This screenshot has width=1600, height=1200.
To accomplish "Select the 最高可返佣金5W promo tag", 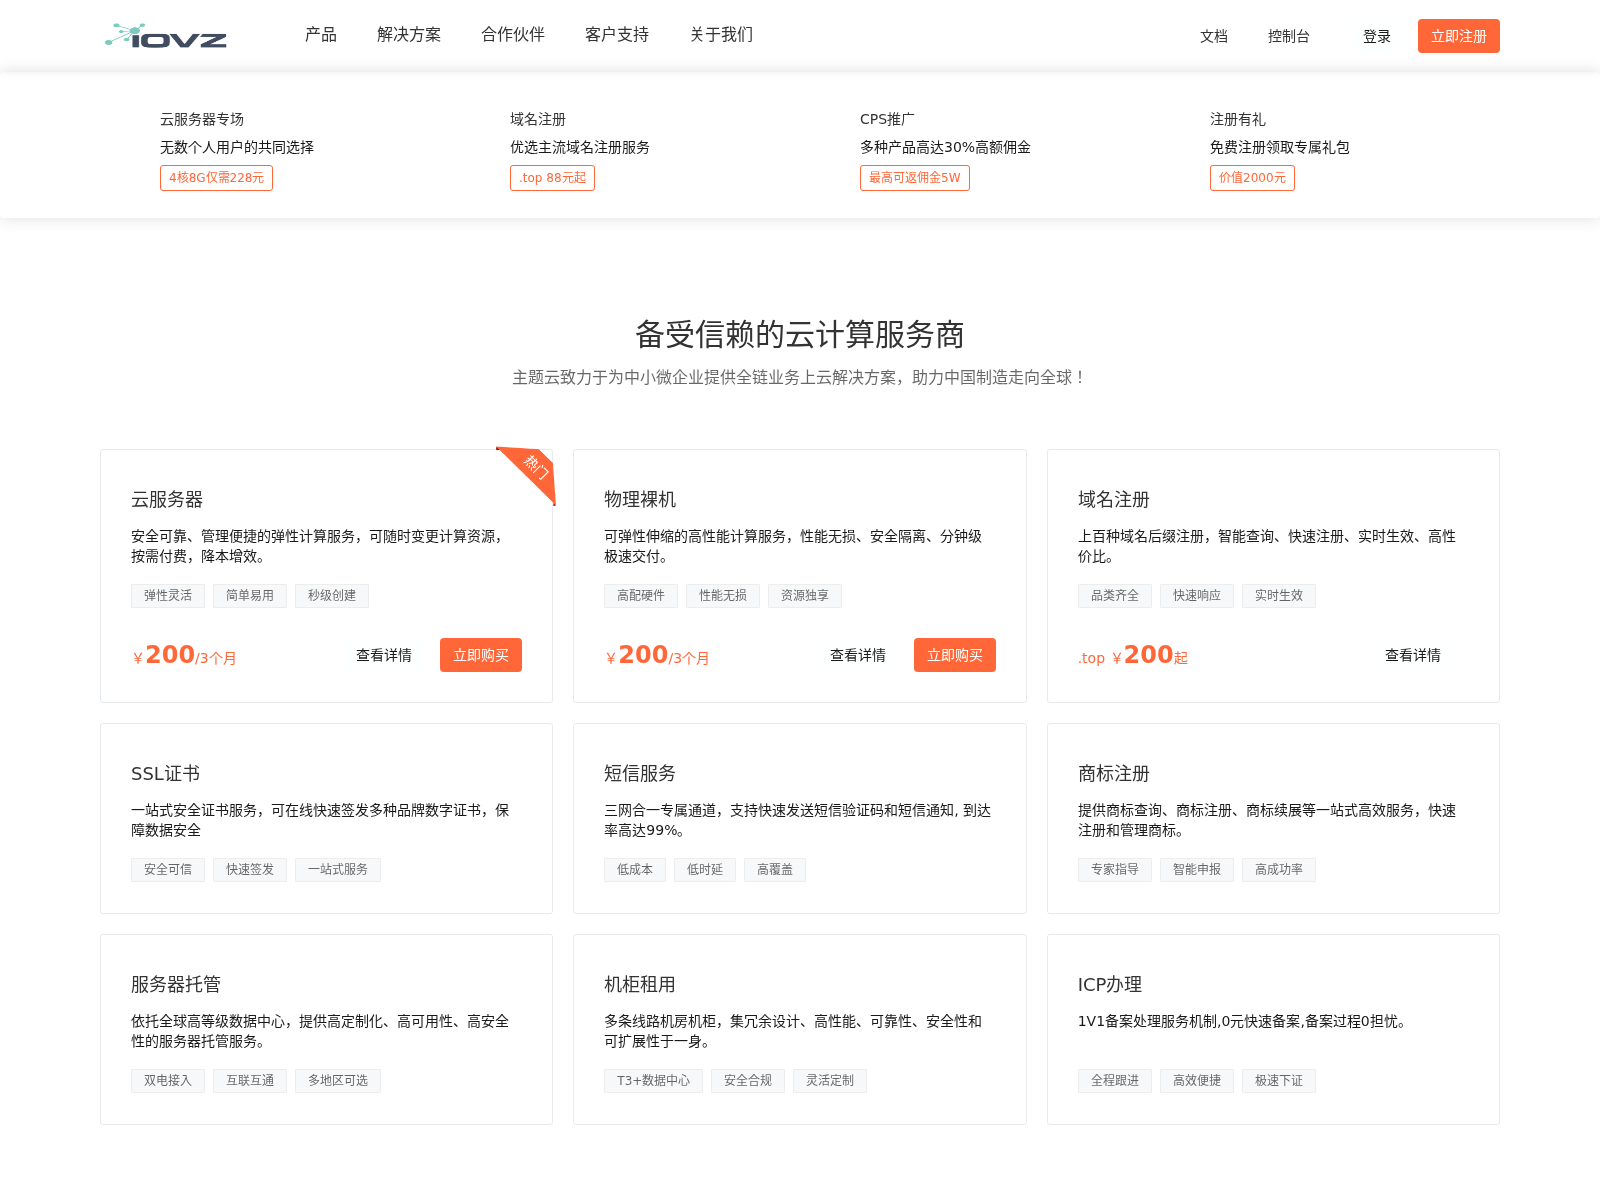I will pos(914,178).
